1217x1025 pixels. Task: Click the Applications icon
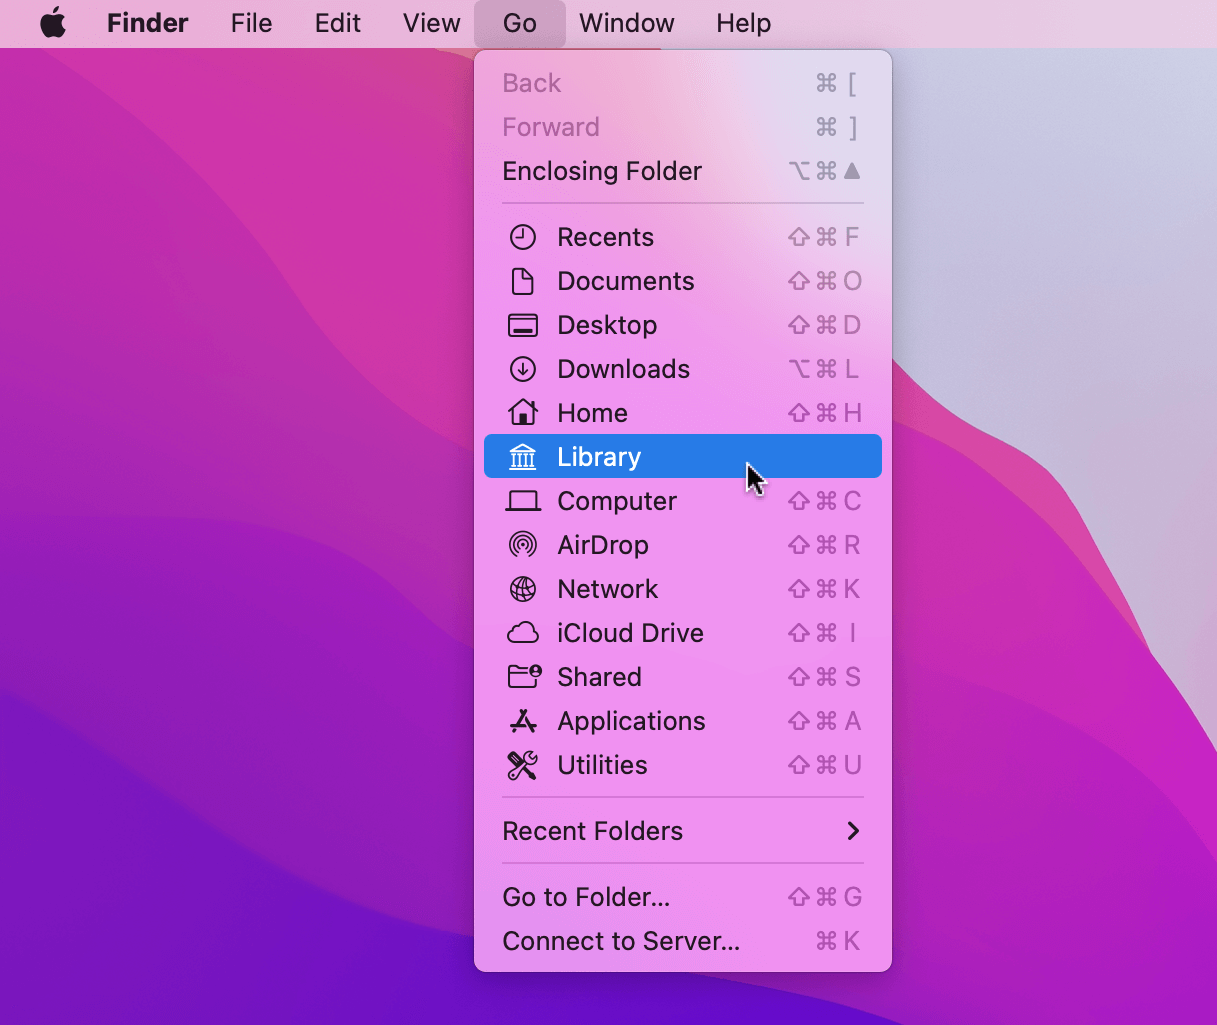[x=523, y=721]
